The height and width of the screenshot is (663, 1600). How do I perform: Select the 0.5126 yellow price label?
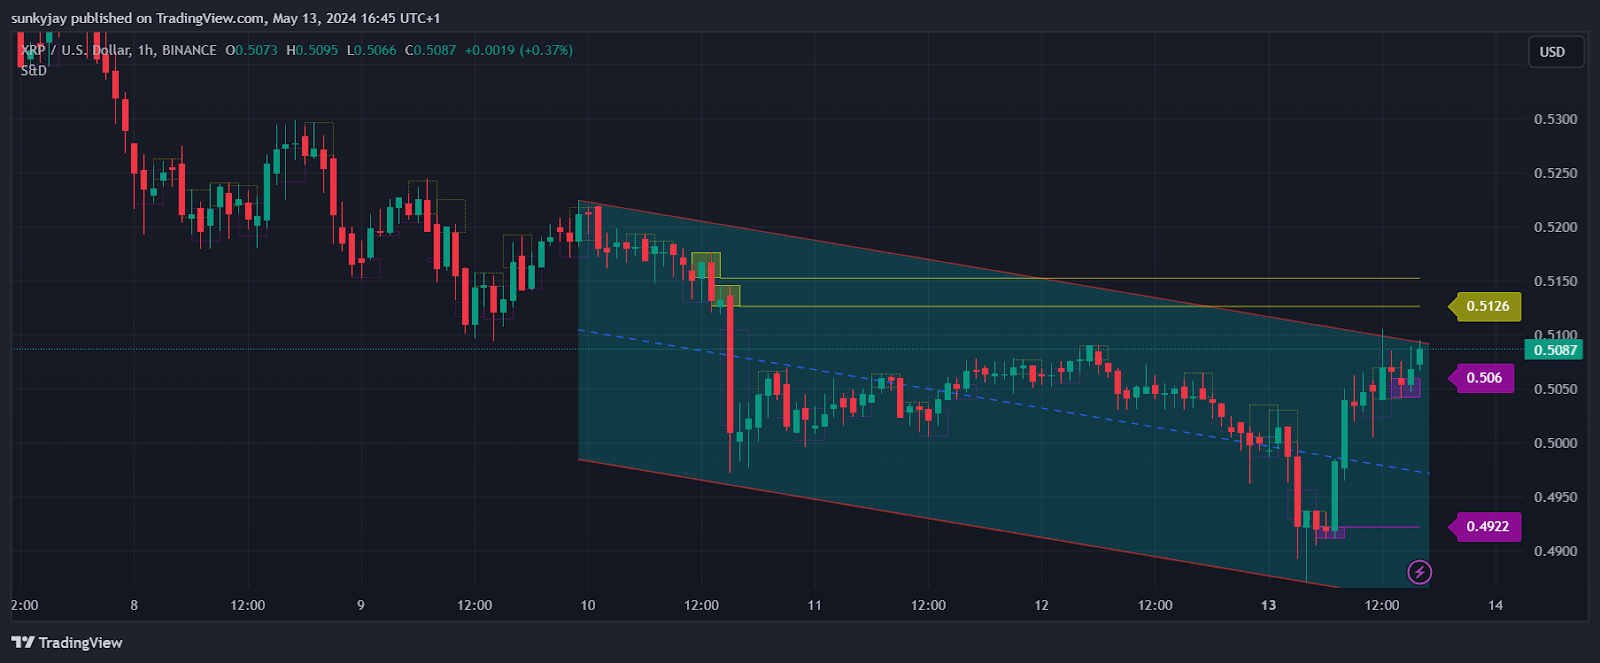tap(1486, 306)
